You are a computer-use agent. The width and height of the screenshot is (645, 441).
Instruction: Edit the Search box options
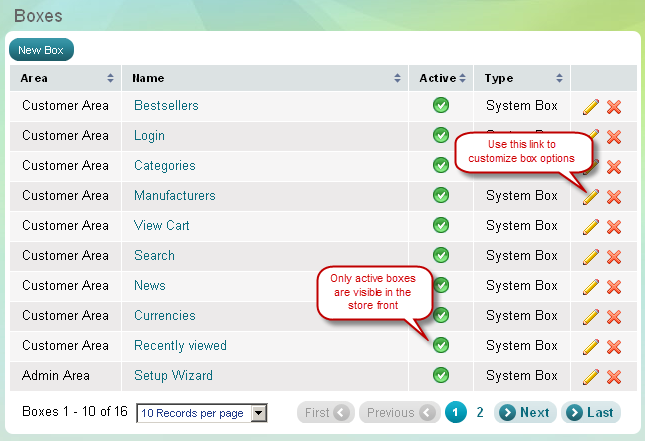click(591, 257)
